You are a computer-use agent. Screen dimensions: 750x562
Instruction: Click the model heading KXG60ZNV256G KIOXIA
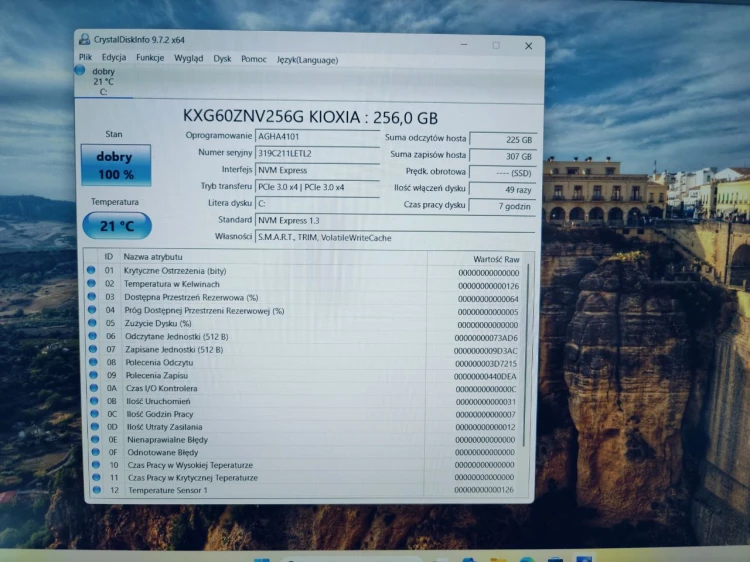coord(271,116)
